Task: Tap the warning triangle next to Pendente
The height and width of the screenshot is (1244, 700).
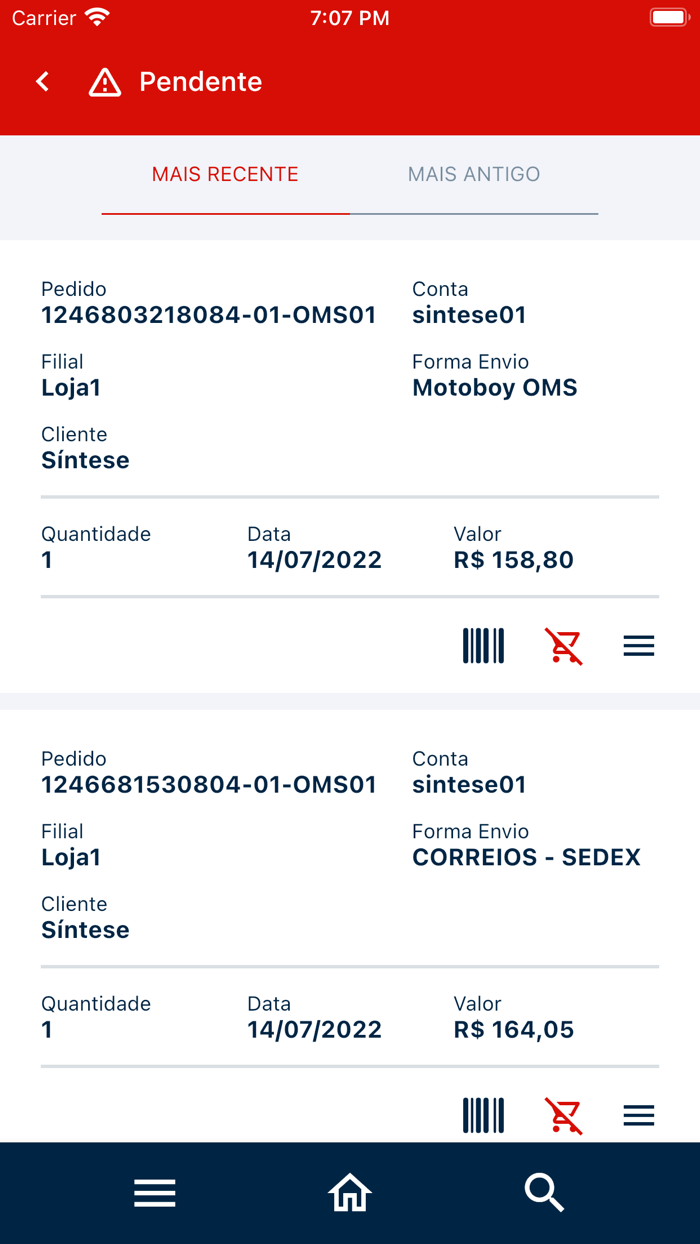Action: pyautogui.click(x=105, y=82)
